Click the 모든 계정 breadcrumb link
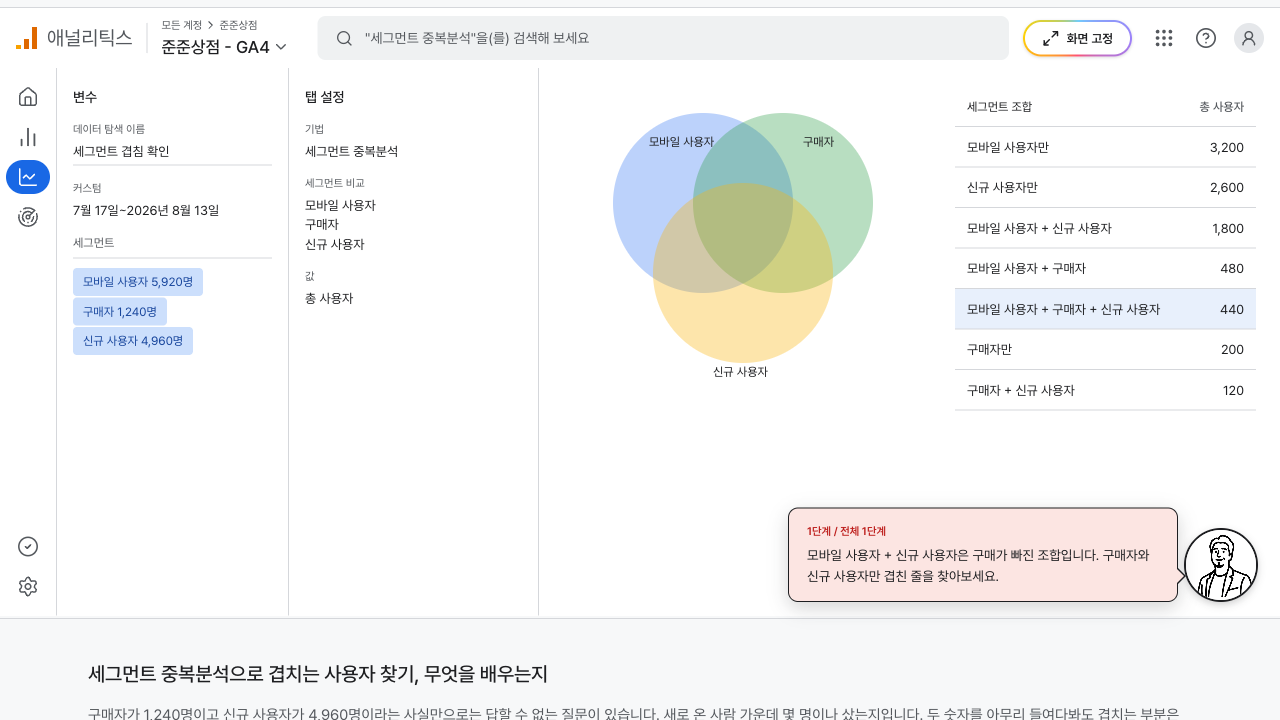Image resolution: width=1280 pixels, height=720 pixels. tap(181, 24)
